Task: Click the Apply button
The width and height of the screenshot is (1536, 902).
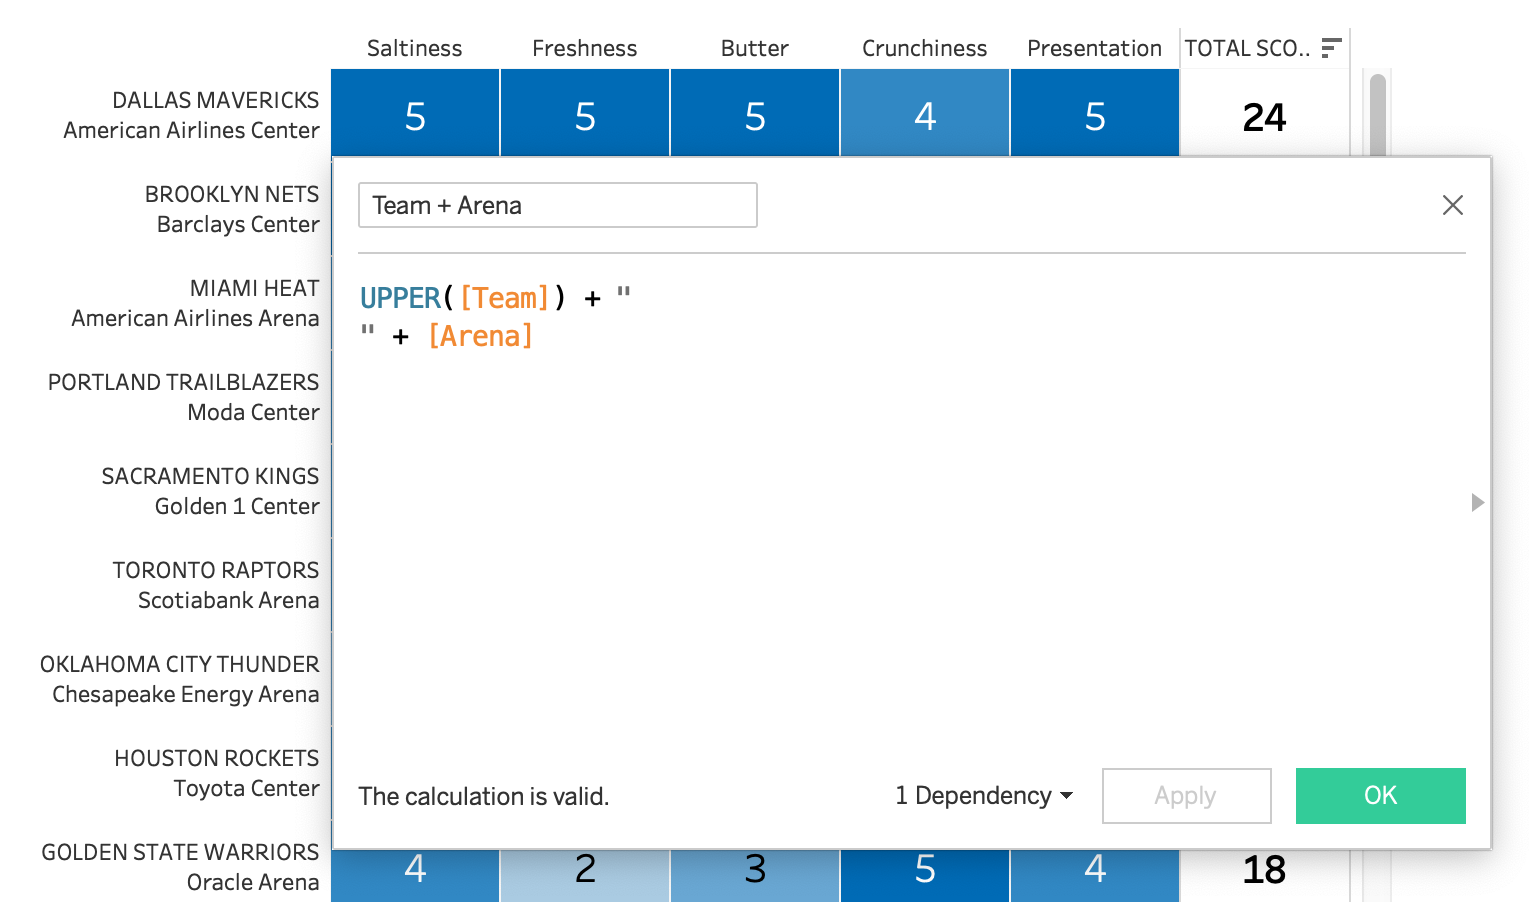Action: (x=1186, y=796)
